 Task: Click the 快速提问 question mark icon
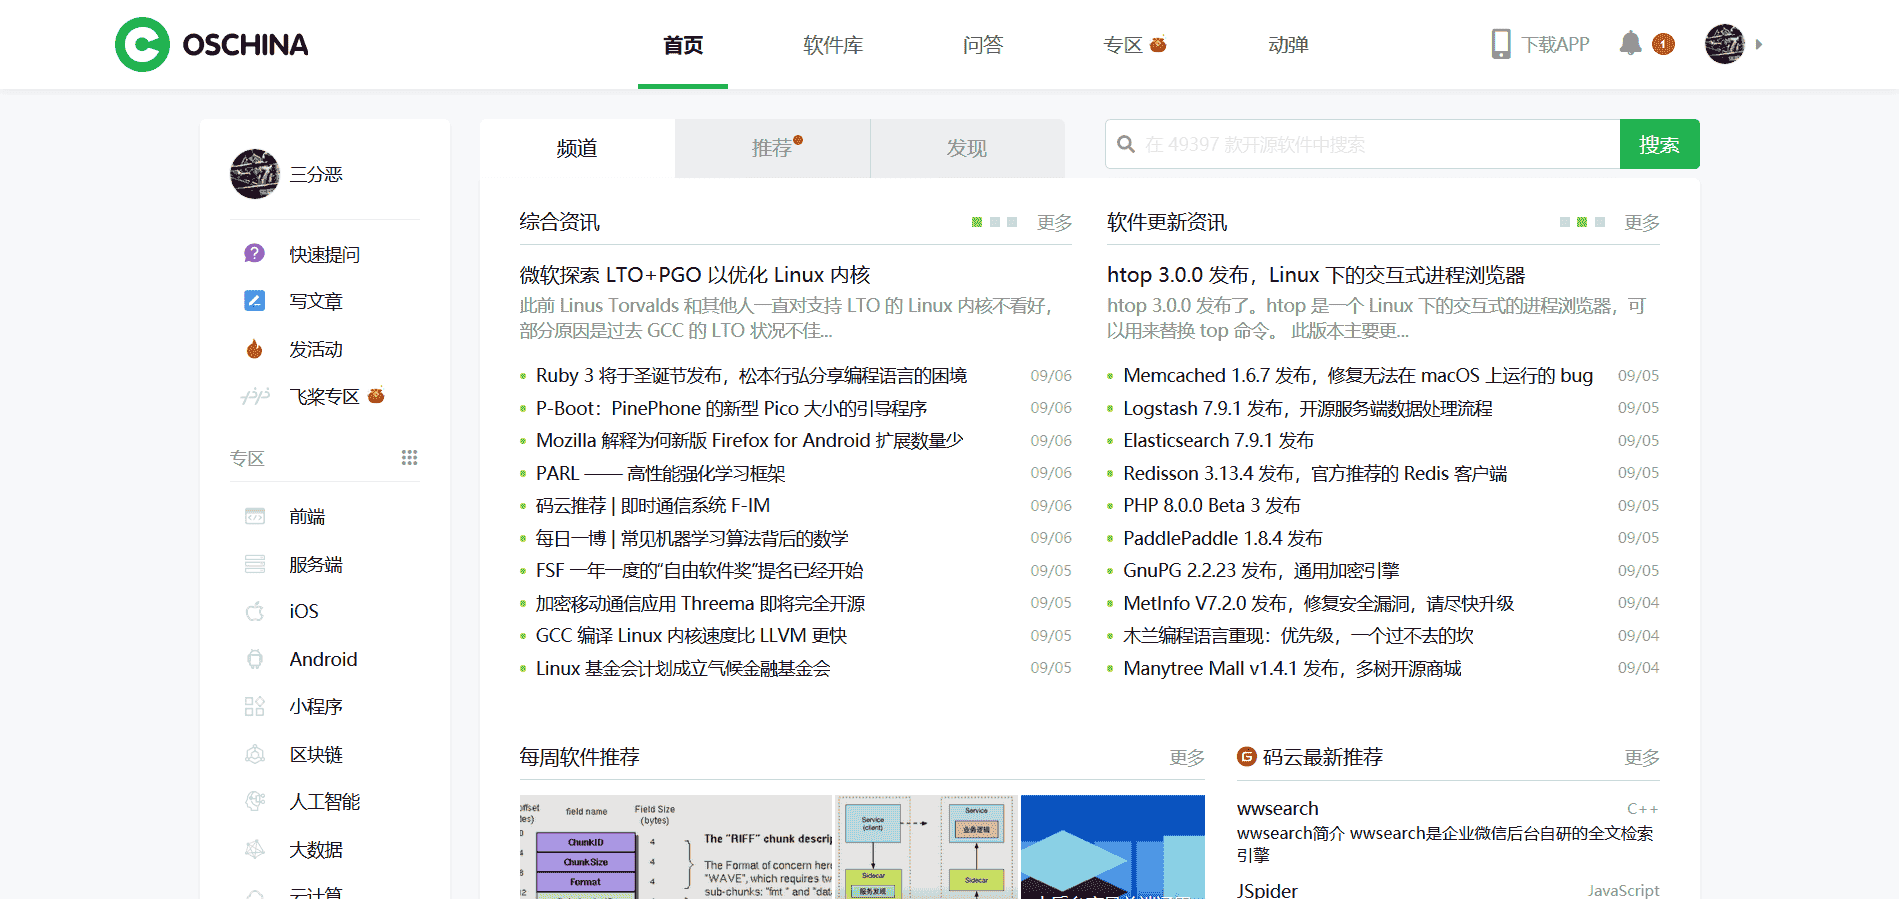click(255, 254)
